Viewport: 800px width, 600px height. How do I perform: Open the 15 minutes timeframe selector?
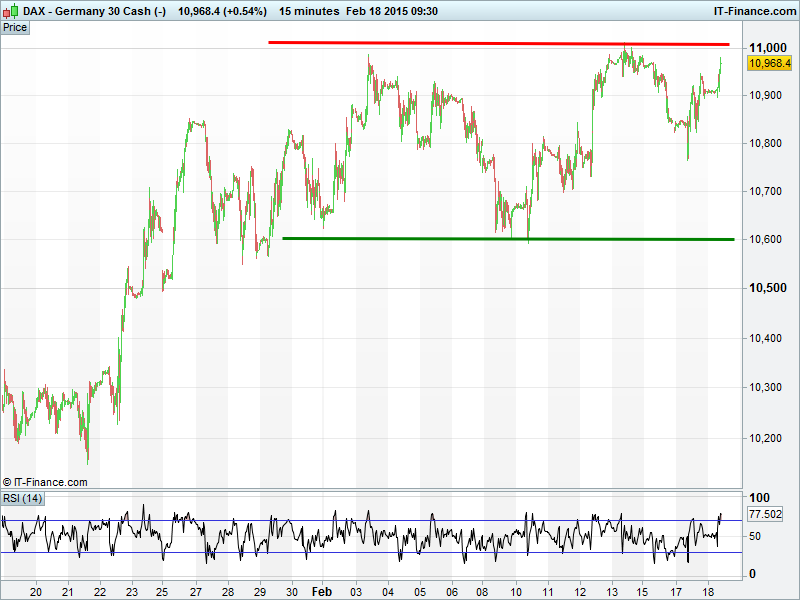[307, 11]
